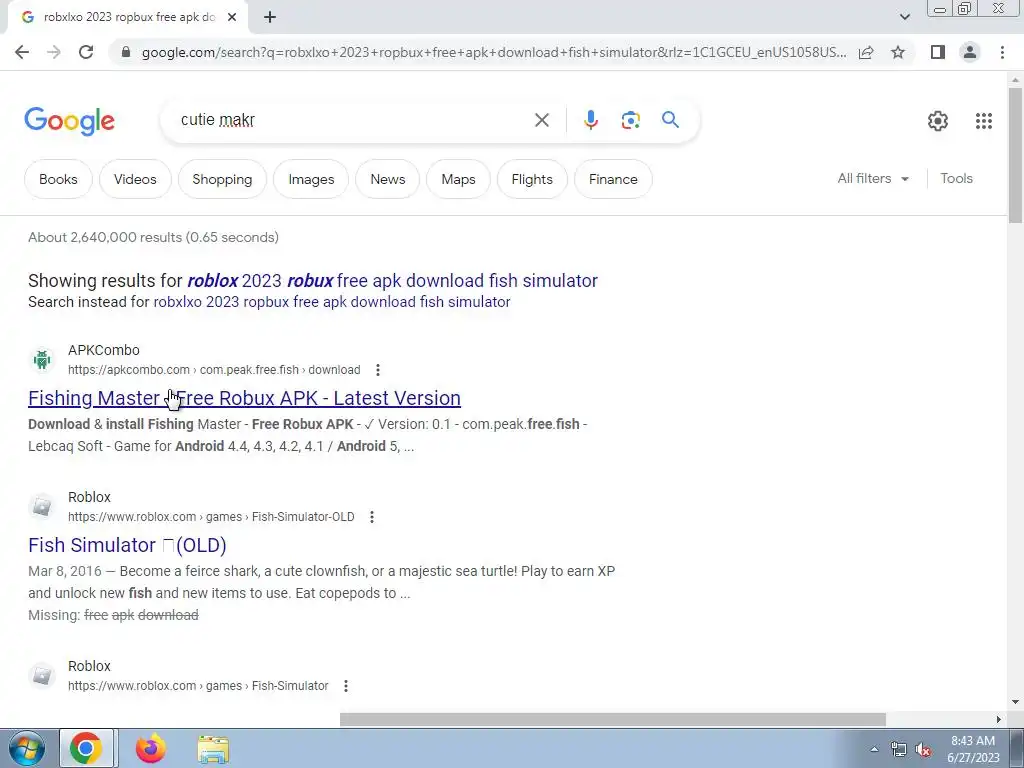
Task: Click horizontal scrollbar right arrow
Action: 999,720
